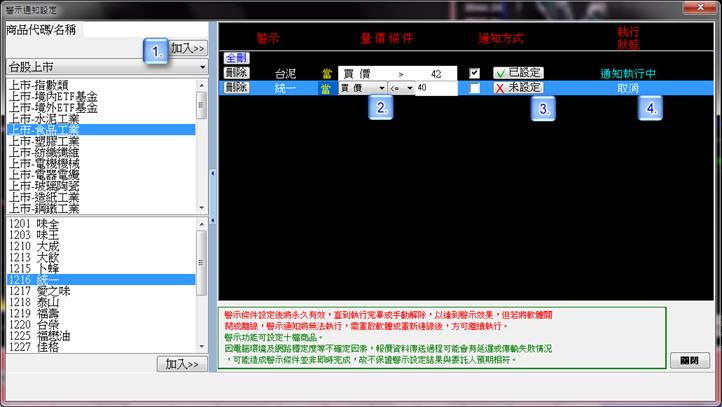Enable the 統一 notification checkbox
Screen dimensions: 722x407
click(x=474, y=88)
